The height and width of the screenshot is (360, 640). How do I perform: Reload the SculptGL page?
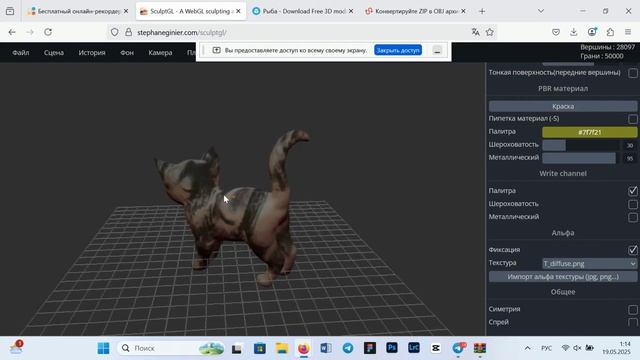48,32
